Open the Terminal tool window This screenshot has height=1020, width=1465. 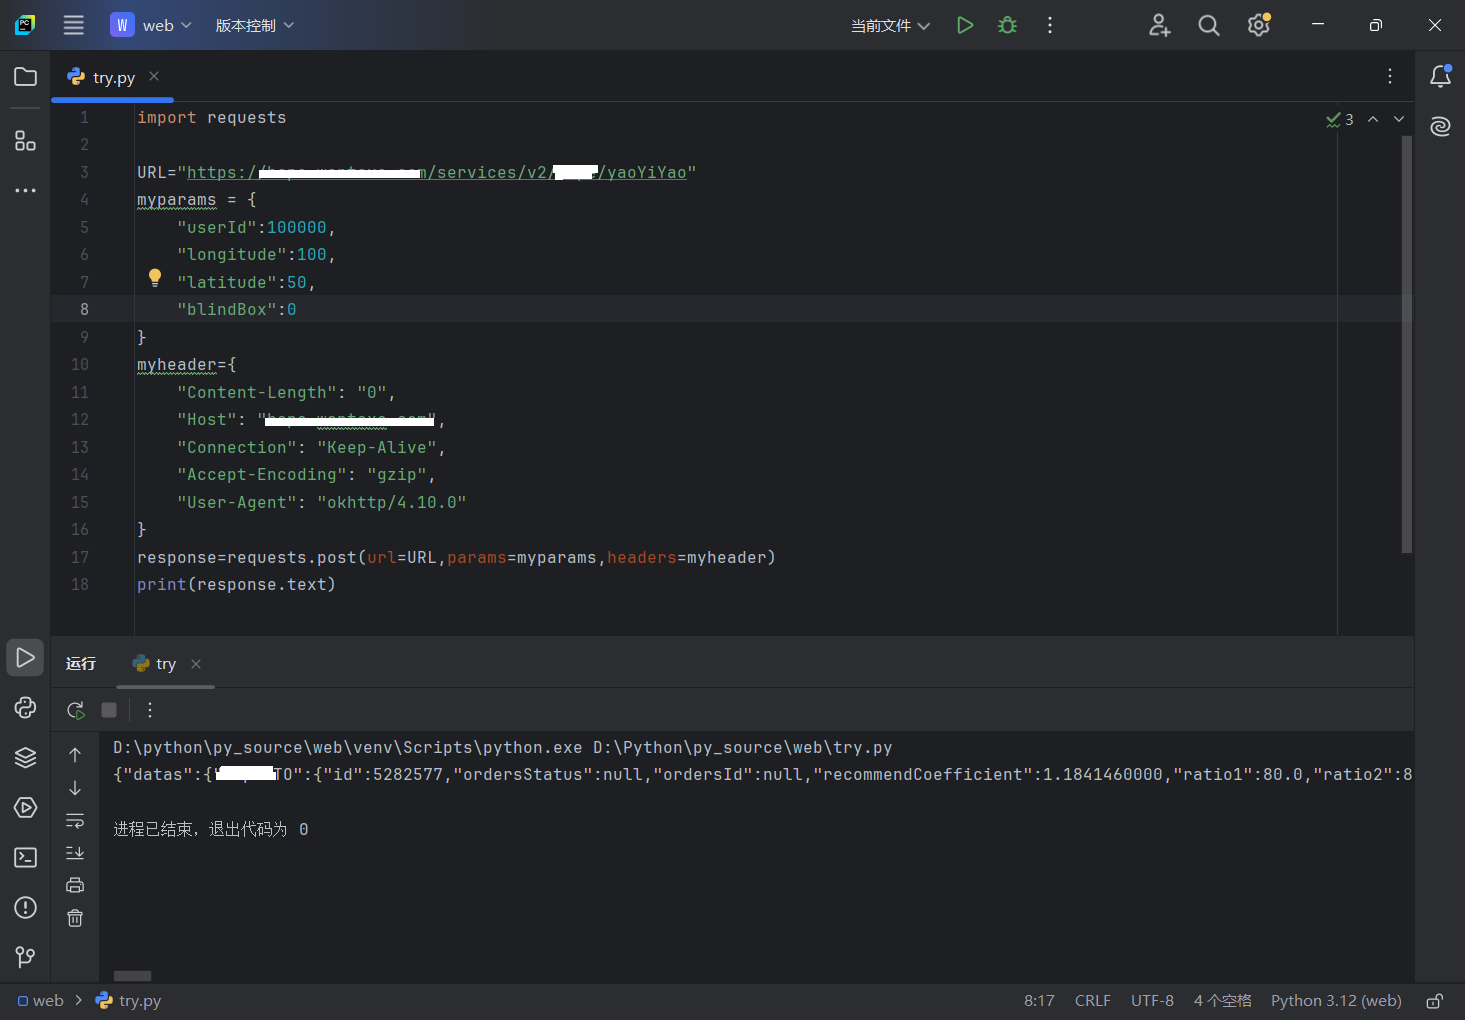click(x=26, y=858)
